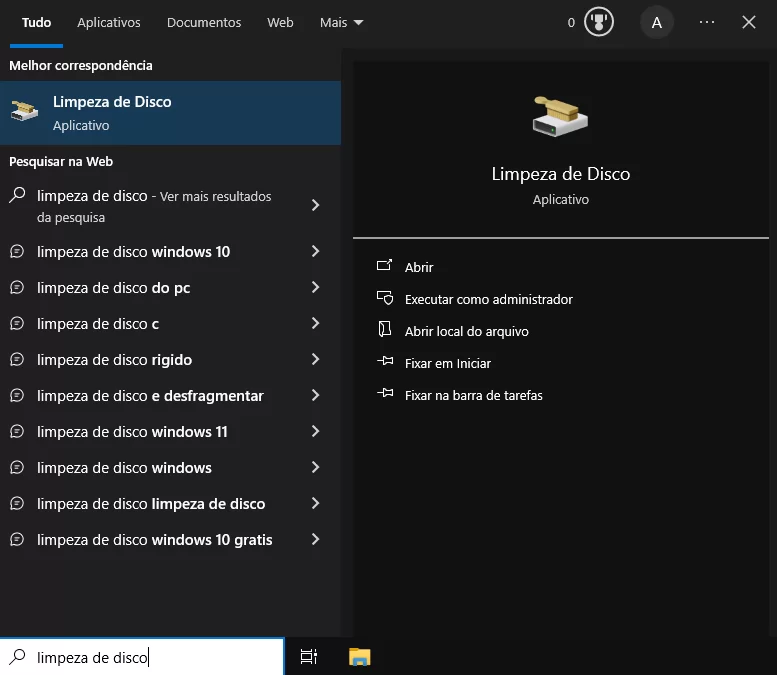Expand arrow for limpeza de disco windows 11
The width and height of the screenshot is (777, 675).
point(315,431)
